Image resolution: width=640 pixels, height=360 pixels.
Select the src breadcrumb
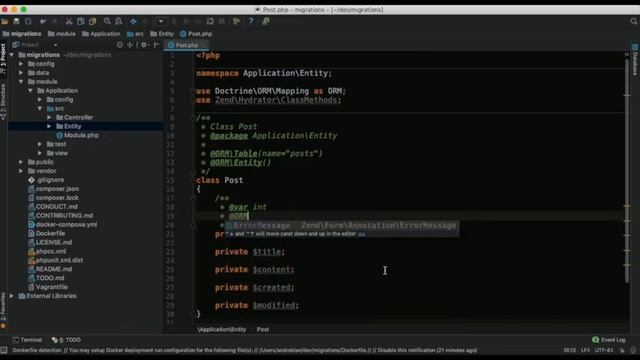point(135,34)
